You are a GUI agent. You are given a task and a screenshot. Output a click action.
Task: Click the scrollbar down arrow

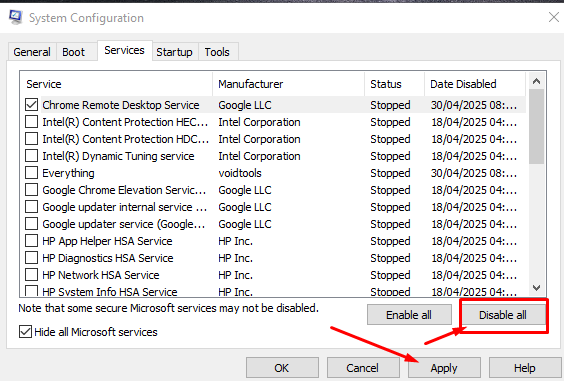(536, 288)
